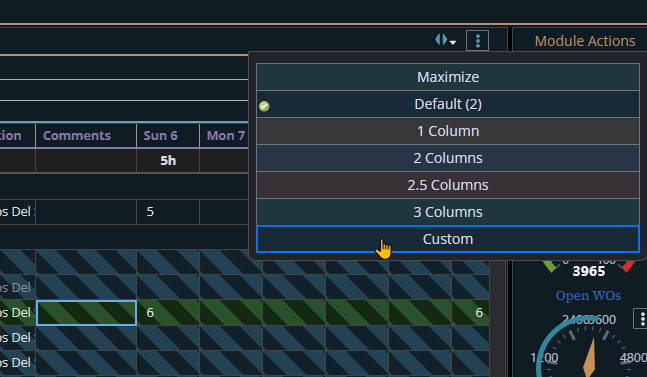Image resolution: width=647 pixels, height=377 pixels.
Task: Click the Comments column header
Action: tap(86, 136)
